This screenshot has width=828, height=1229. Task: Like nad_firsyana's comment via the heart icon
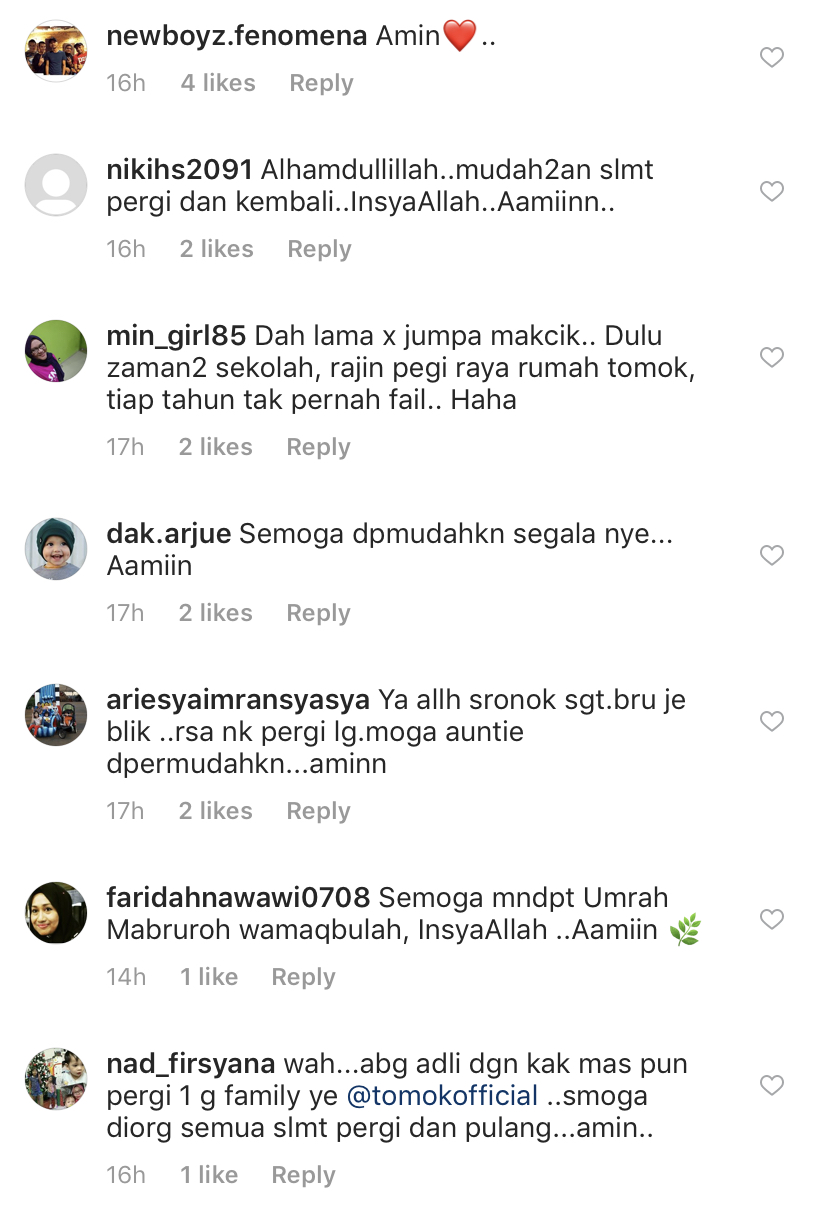point(771,1085)
